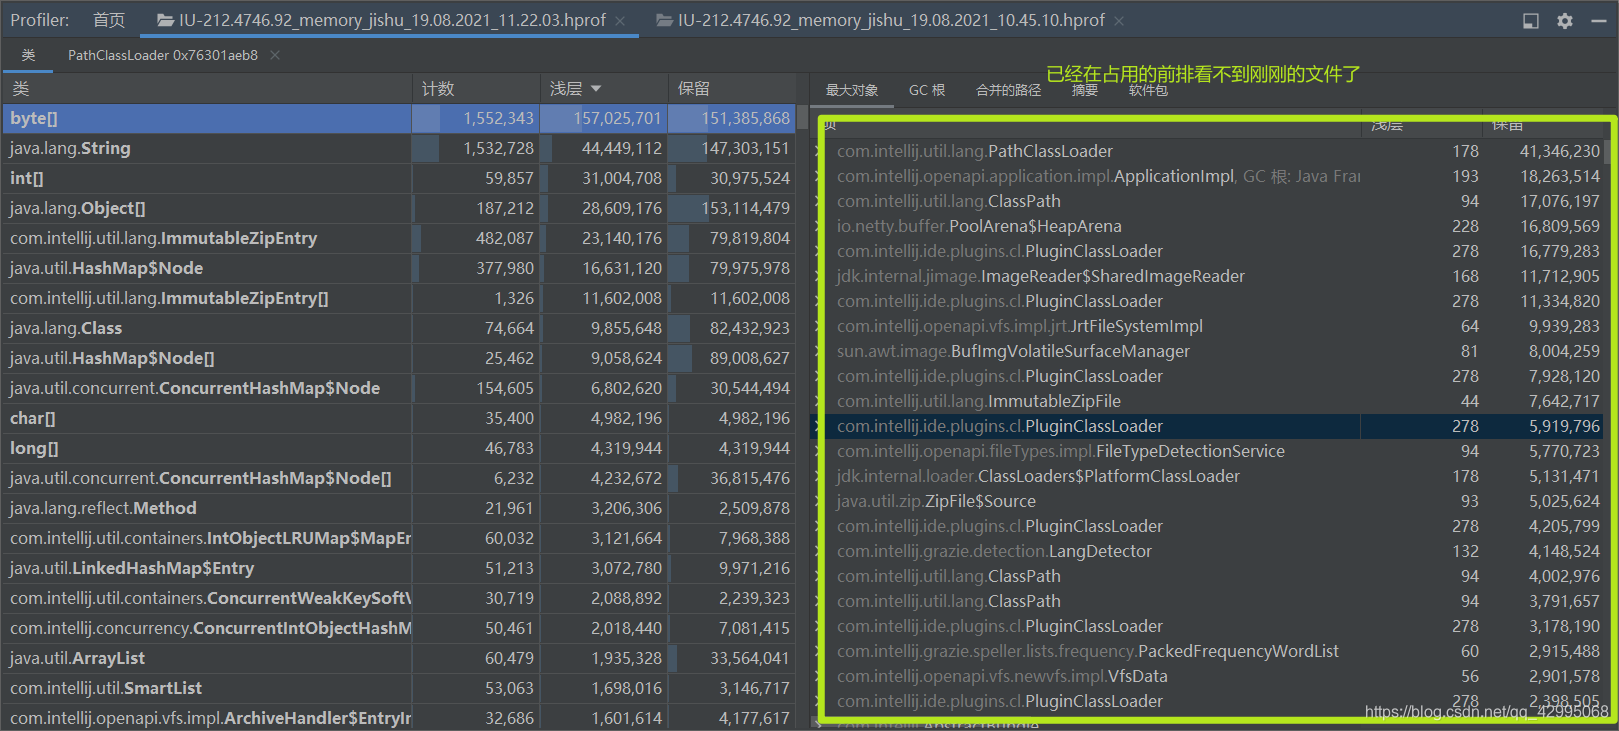Select the LinkedHashMap$Entry row
1619x731 pixels.
[399, 568]
